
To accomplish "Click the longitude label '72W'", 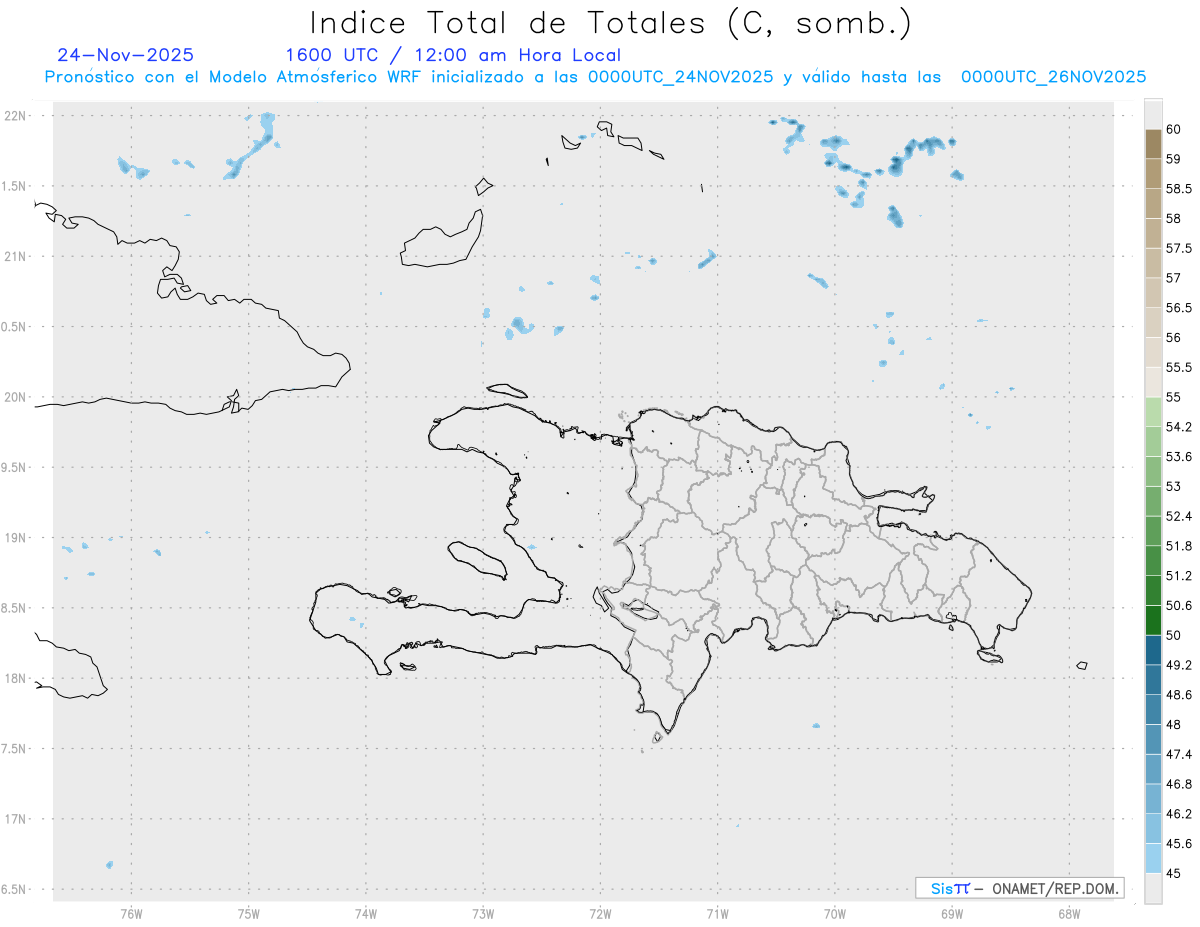I will (x=600, y=912).
